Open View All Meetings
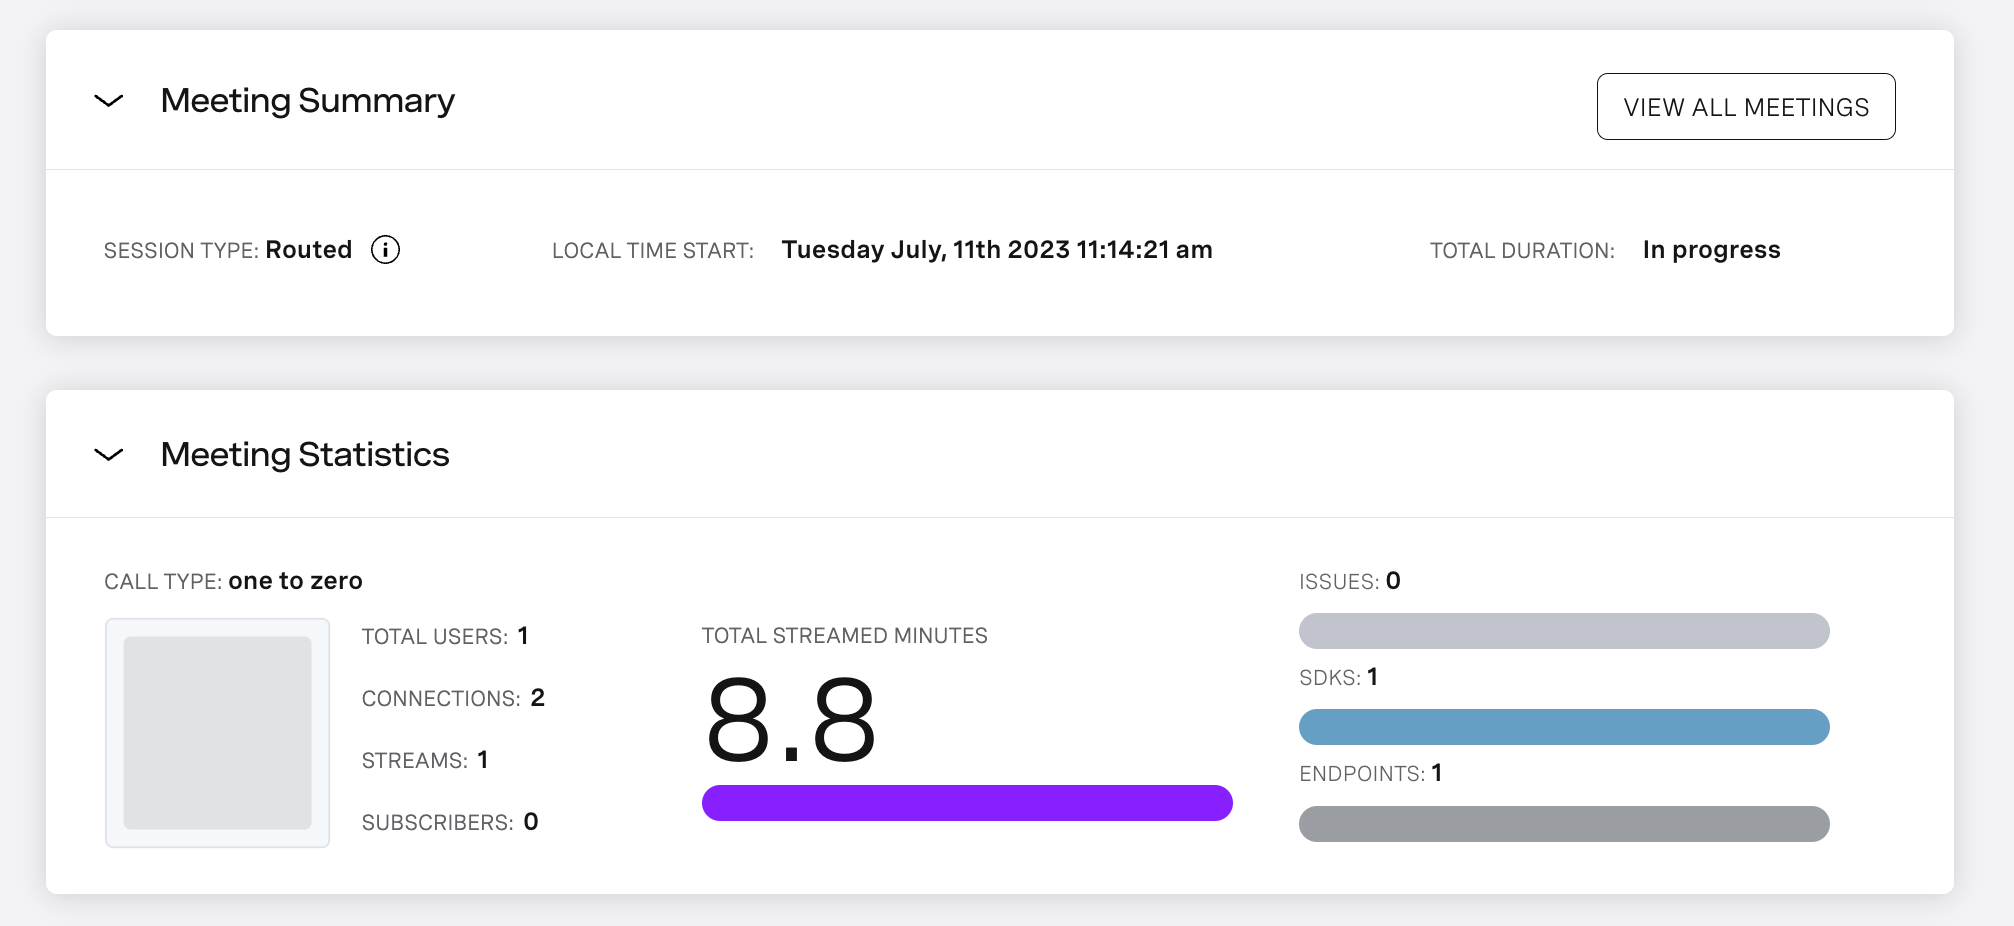Image resolution: width=2014 pixels, height=926 pixels. point(1745,107)
